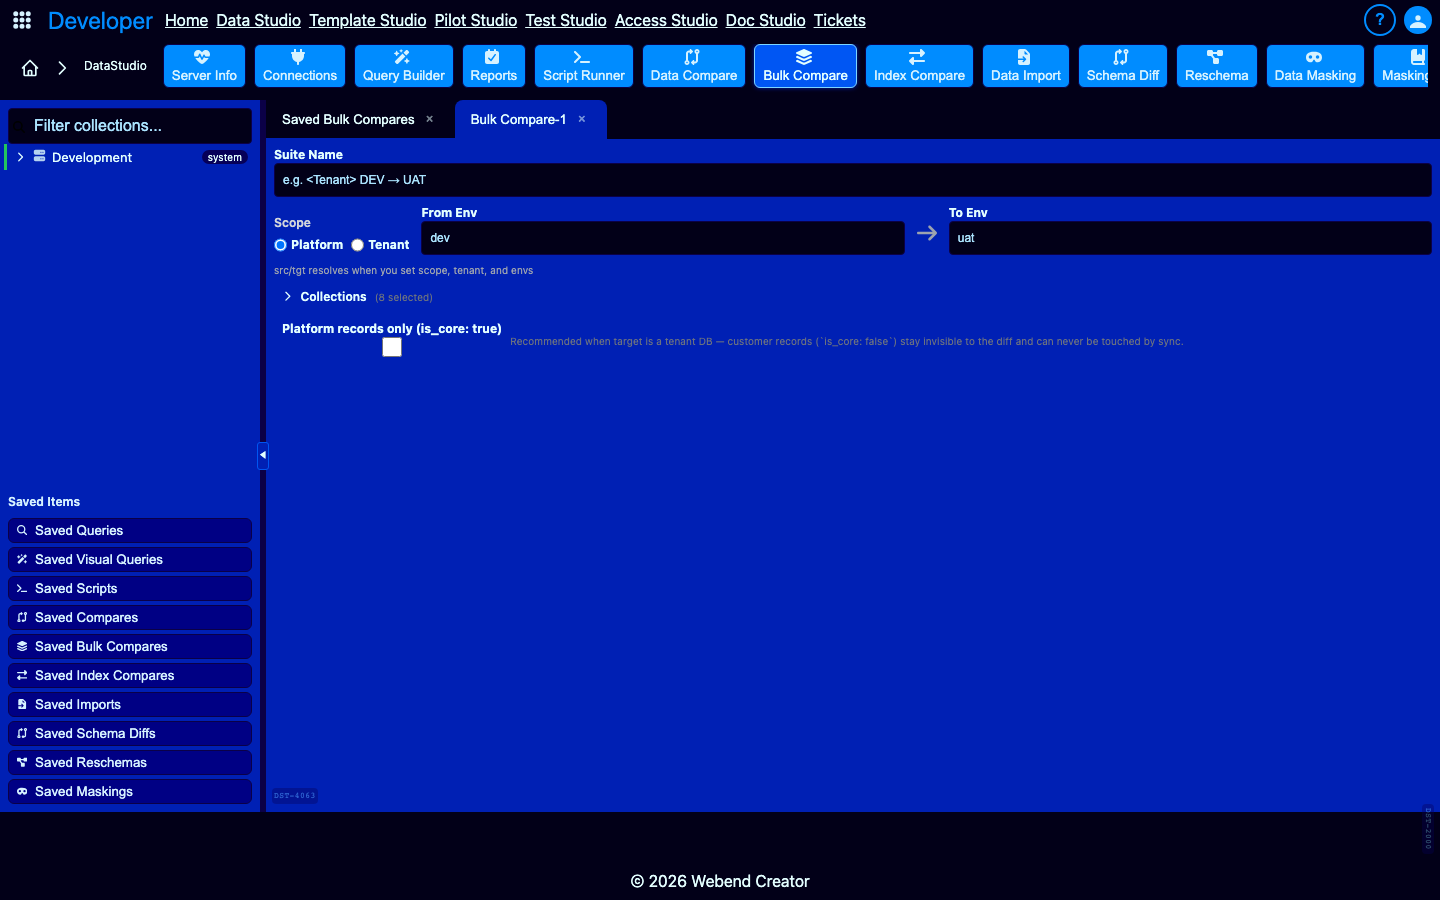
Task: Open Saved Bulk Compares sidebar item
Action: 130,646
